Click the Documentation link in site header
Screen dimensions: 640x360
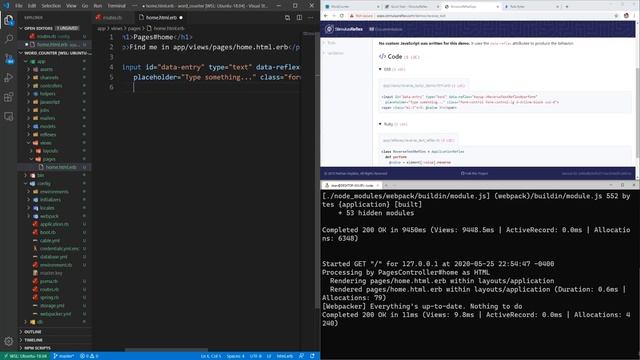(x=386, y=29)
